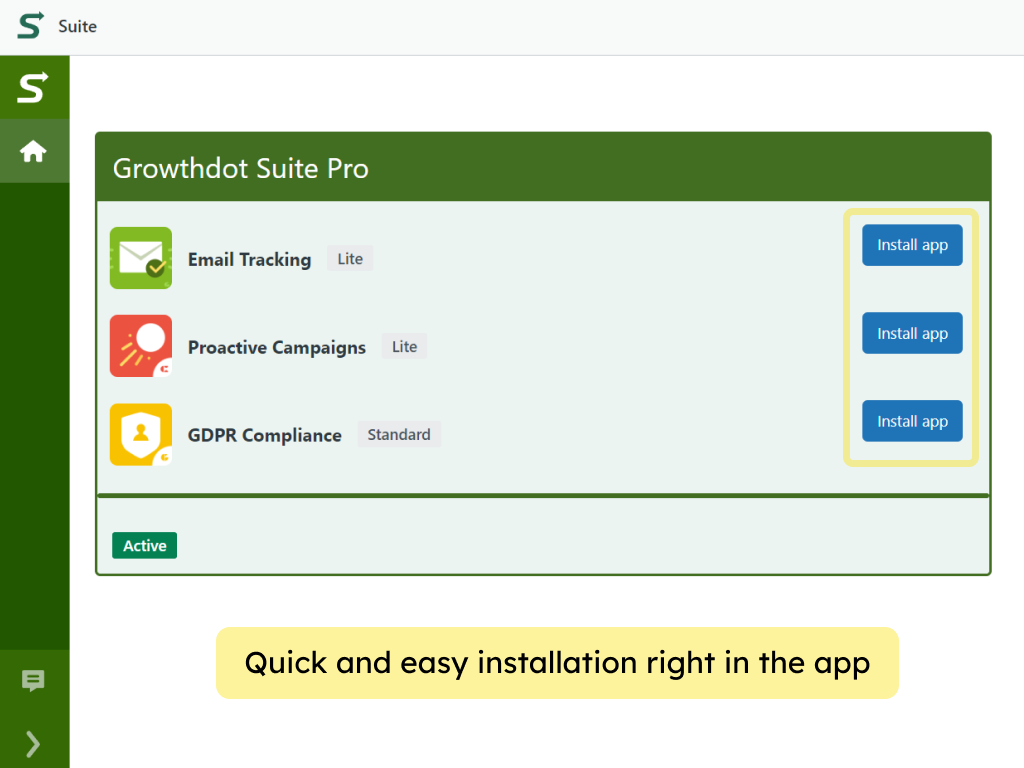1024x768 pixels.
Task: Install the Email Tracking app
Action: tap(911, 245)
